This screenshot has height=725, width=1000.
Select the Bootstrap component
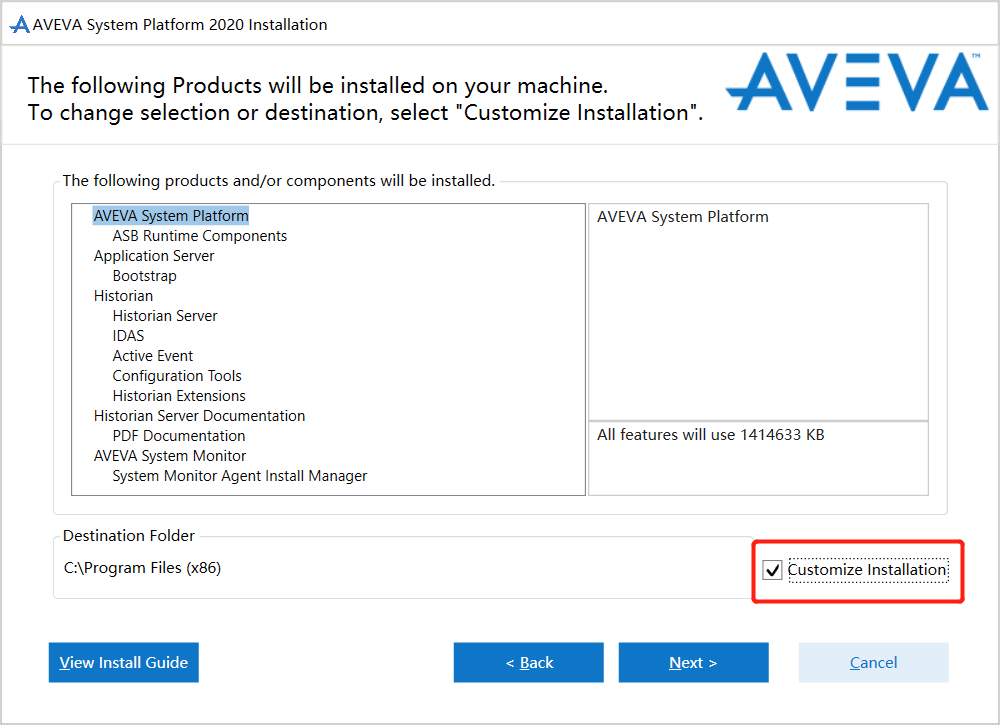(144, 276)
